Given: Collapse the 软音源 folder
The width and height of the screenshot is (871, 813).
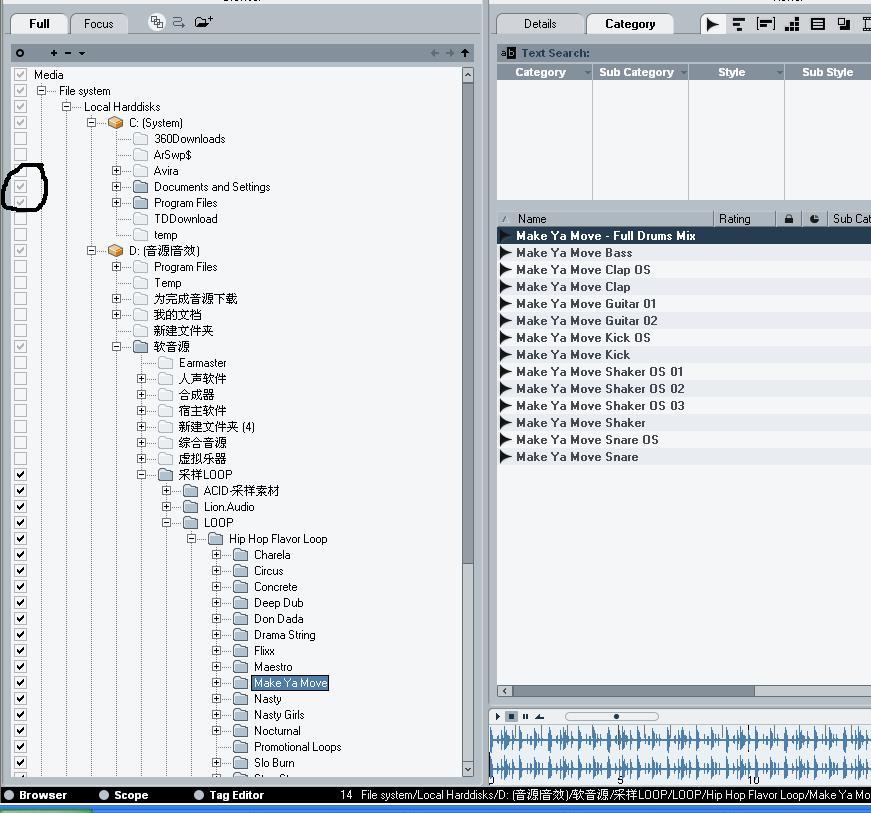Looking at the screenshot, I should coord(116,347).
